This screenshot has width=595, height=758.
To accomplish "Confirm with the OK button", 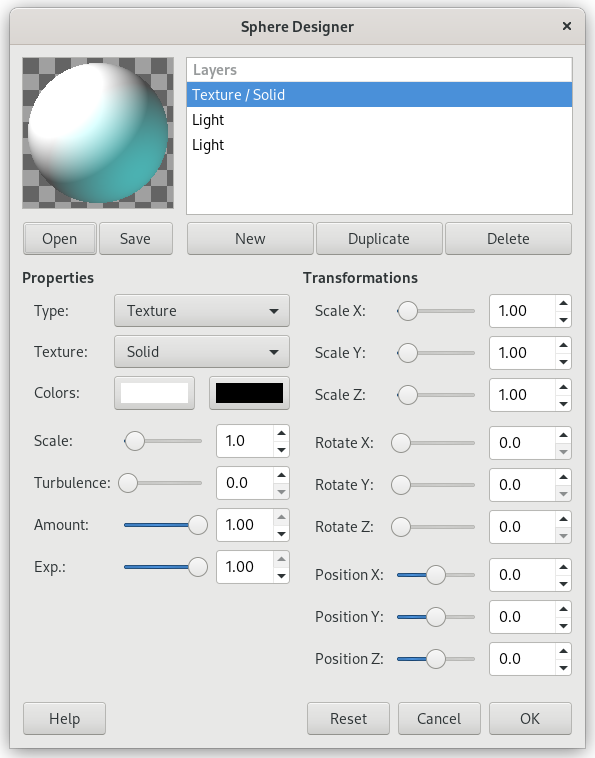I will 530,719.
